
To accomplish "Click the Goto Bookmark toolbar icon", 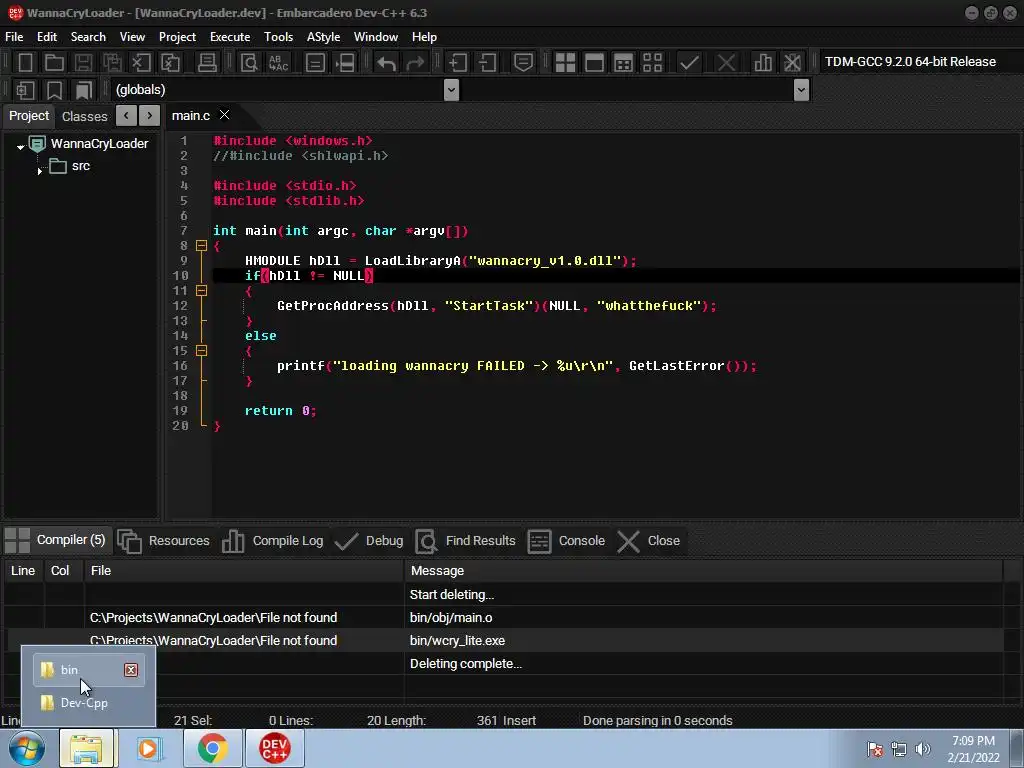I will coord(84,89).
